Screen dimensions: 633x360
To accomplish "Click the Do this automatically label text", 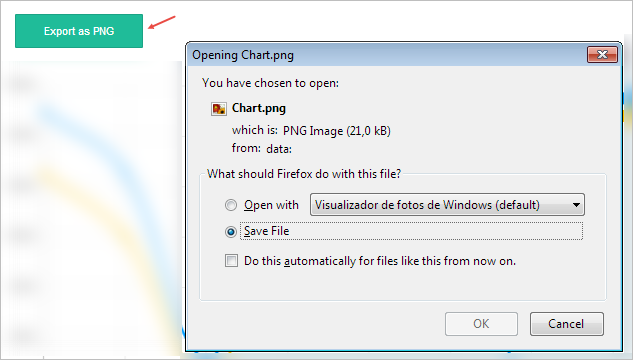I will [x=380, y=261].
